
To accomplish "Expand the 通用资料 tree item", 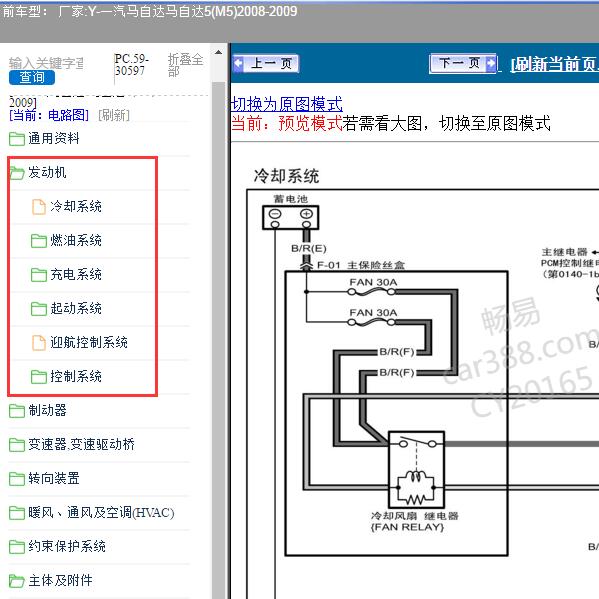I will coord(53,139).
